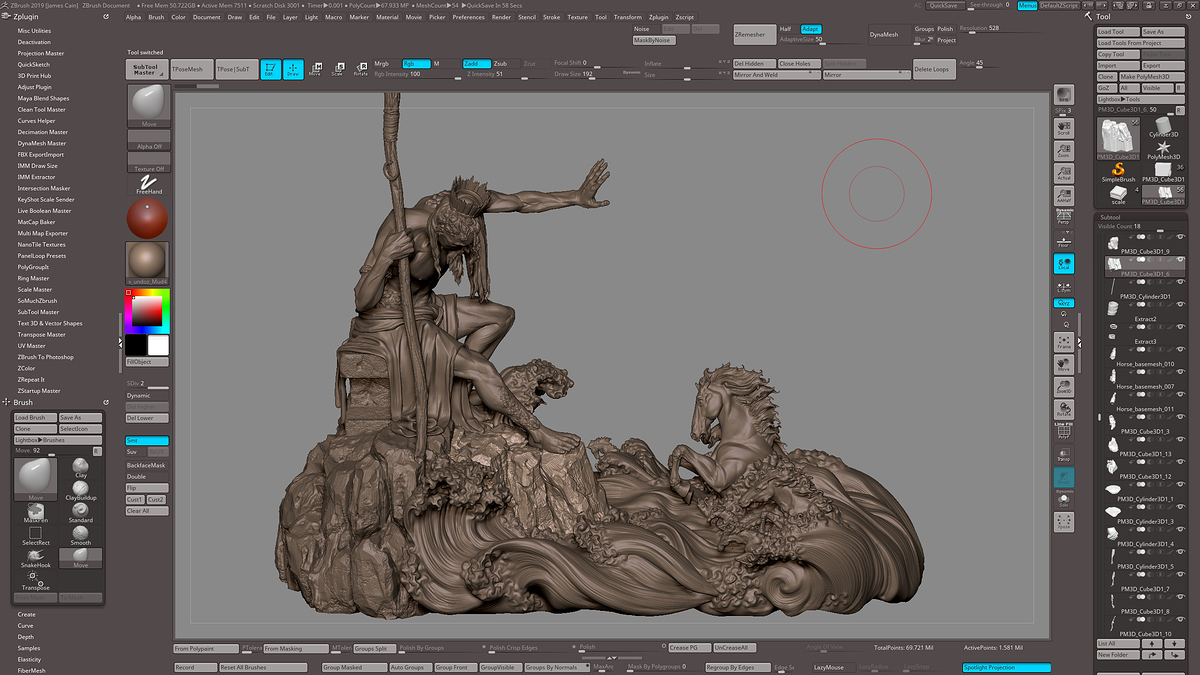Expand the Create section in Brush palette
Image resolution: width=1200 pixels, height=675 pixels.
click(27, 614)
